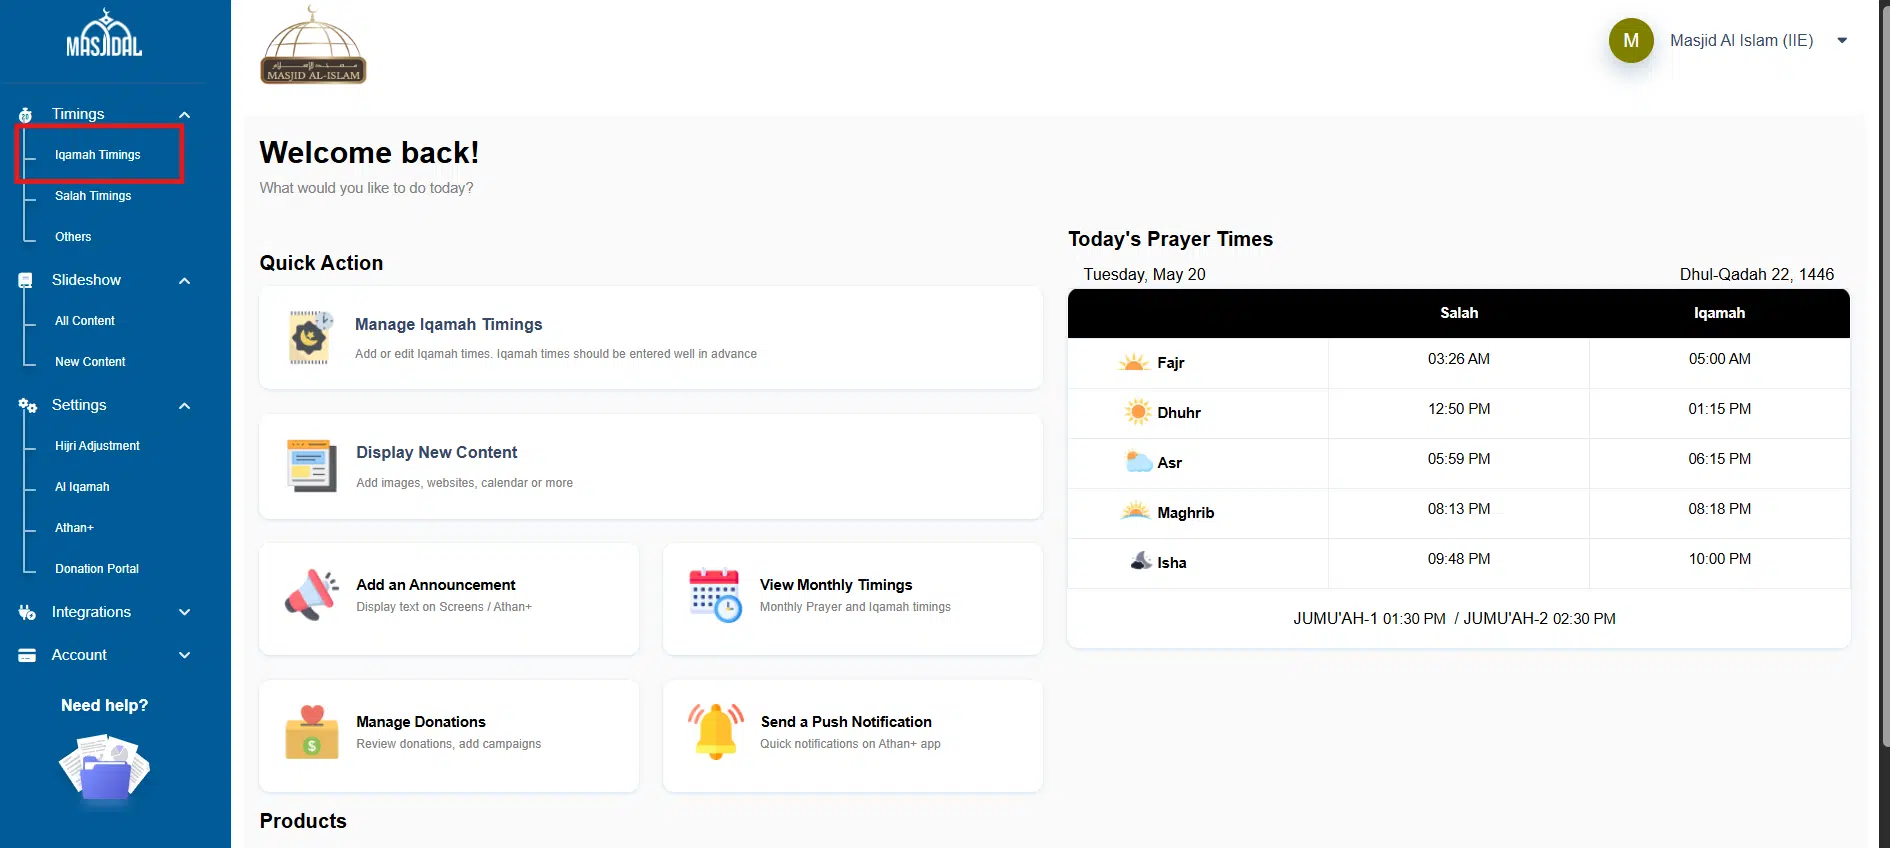Click the Manage Iqamah Timings moon icon
This screenshot has height=848, width=1890.
(310, 338)
